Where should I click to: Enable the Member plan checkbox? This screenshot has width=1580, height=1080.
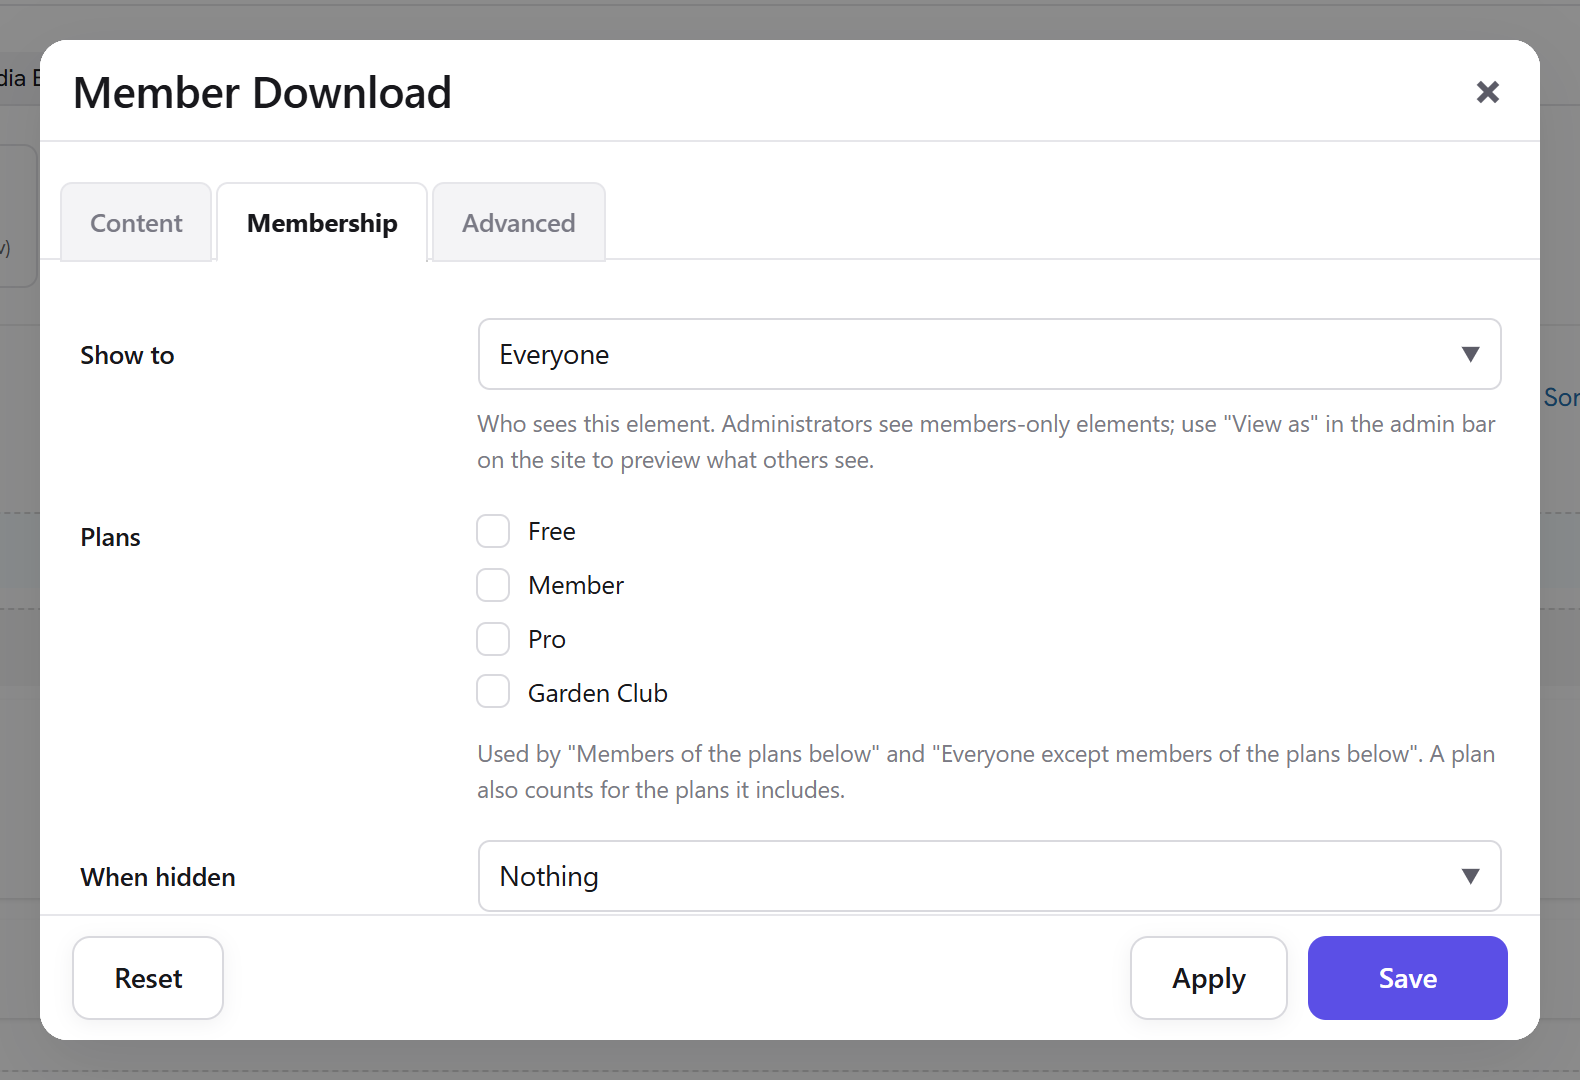pyautogui.click(x=493, y=585)
